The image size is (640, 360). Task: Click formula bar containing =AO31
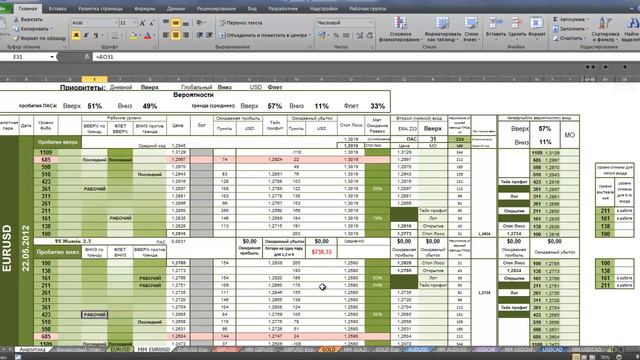tap(365, 57)
